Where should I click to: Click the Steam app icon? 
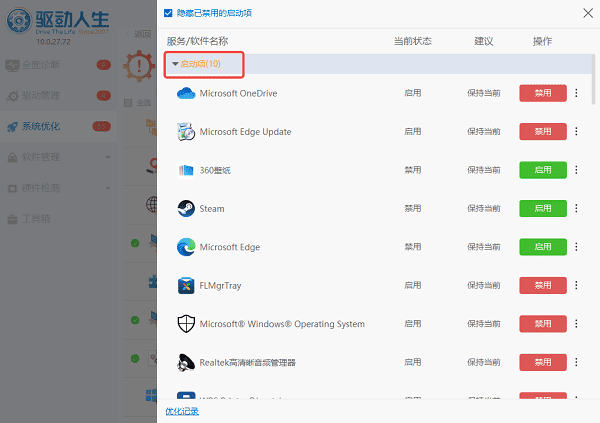point(186,208)
